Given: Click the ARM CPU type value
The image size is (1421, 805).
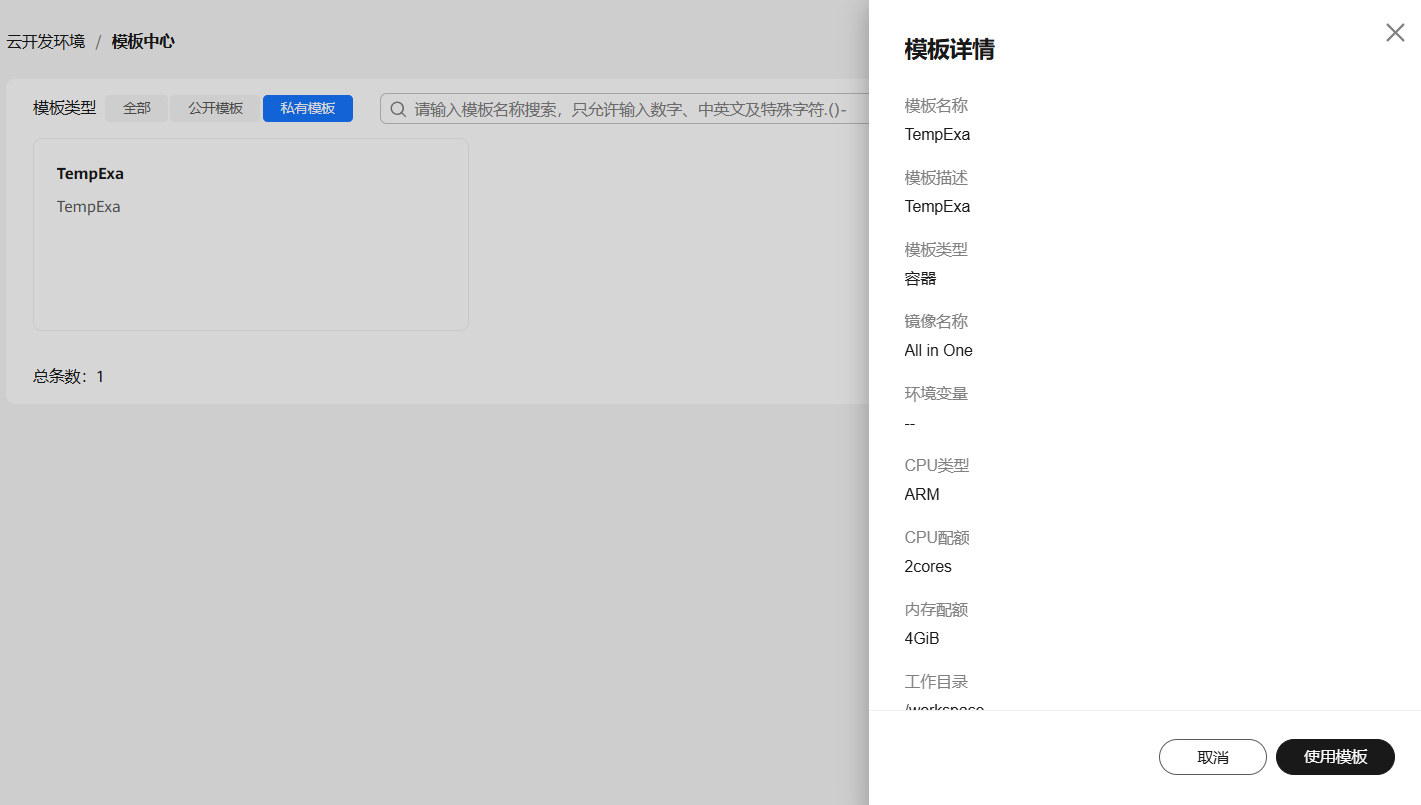Looking at the screenshot, I should [x=922, y=495].
